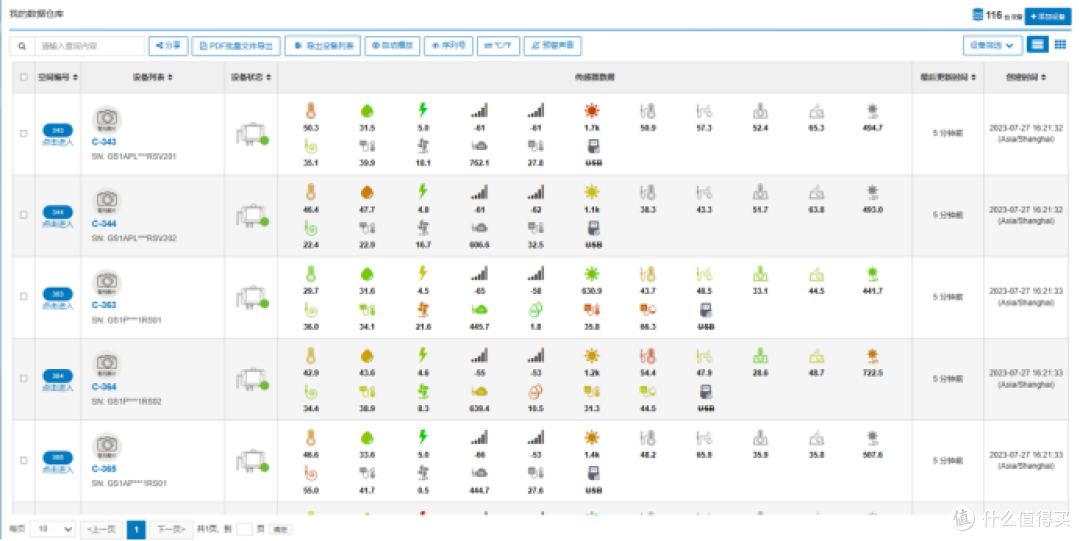Click the thermometer icon in row C-343
Viewport: 1080px width, 541px height.
click(311, 110)
